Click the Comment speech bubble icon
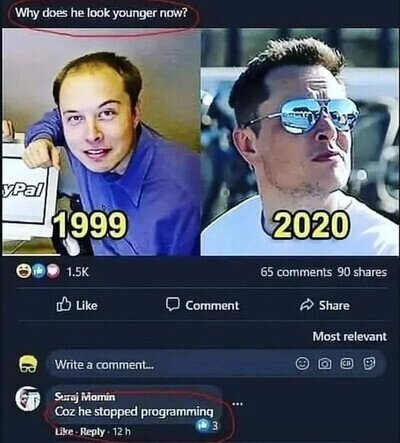The height and width of the screenshot is (443, 400). point(173,304)
